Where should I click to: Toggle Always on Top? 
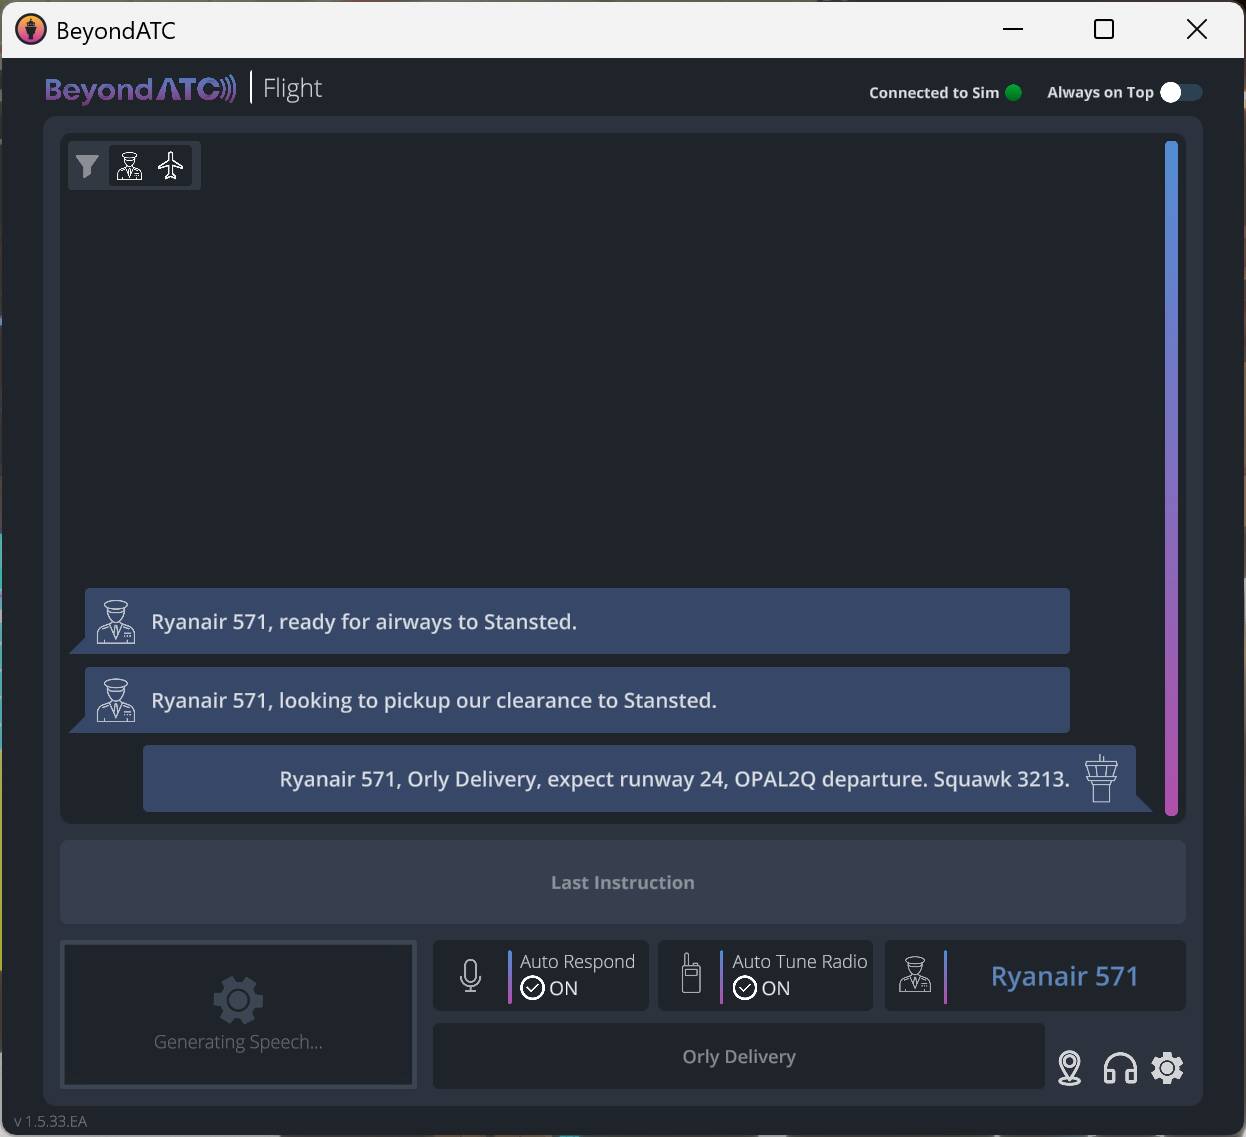1181,92
